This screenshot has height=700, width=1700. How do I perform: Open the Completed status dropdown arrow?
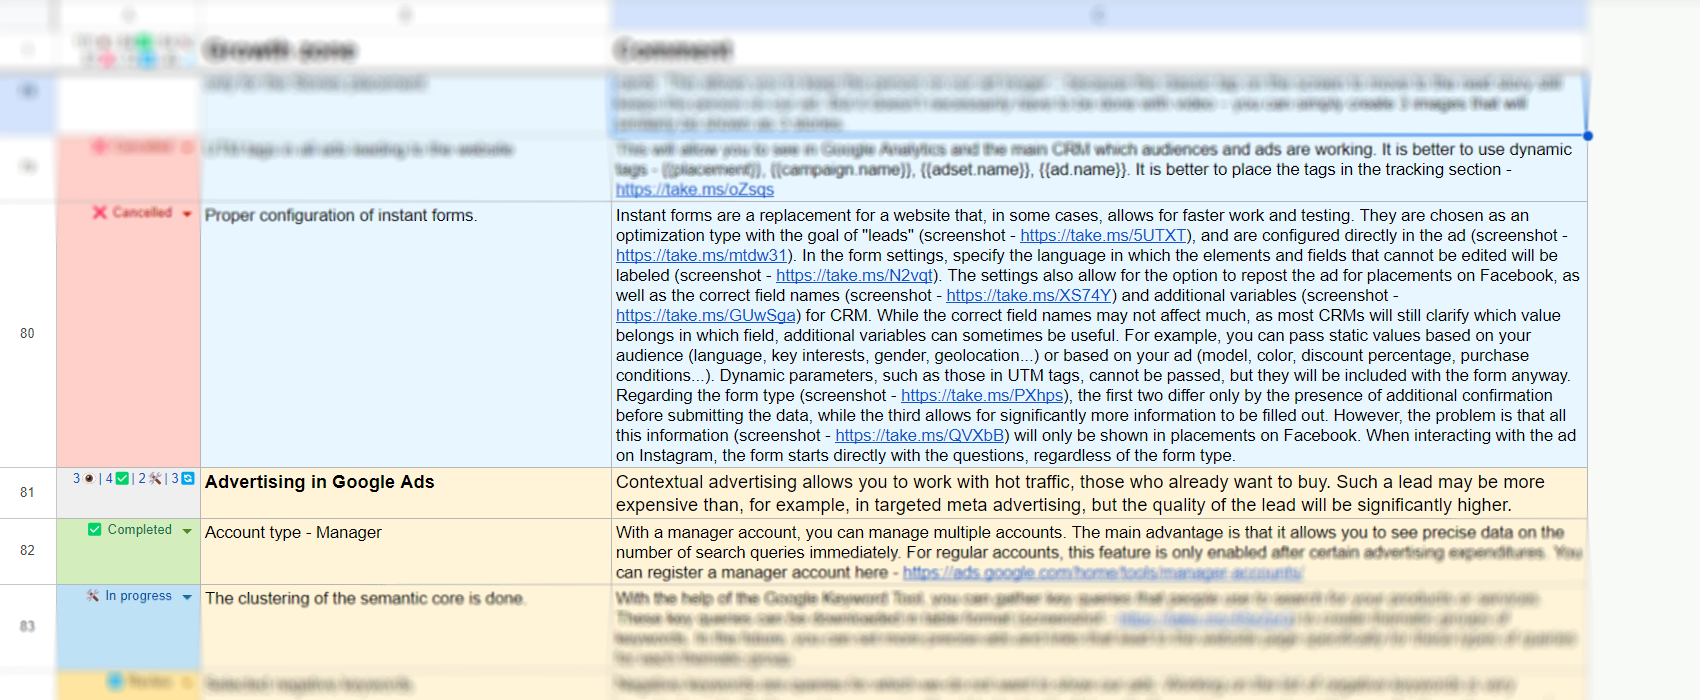[187, 531]
